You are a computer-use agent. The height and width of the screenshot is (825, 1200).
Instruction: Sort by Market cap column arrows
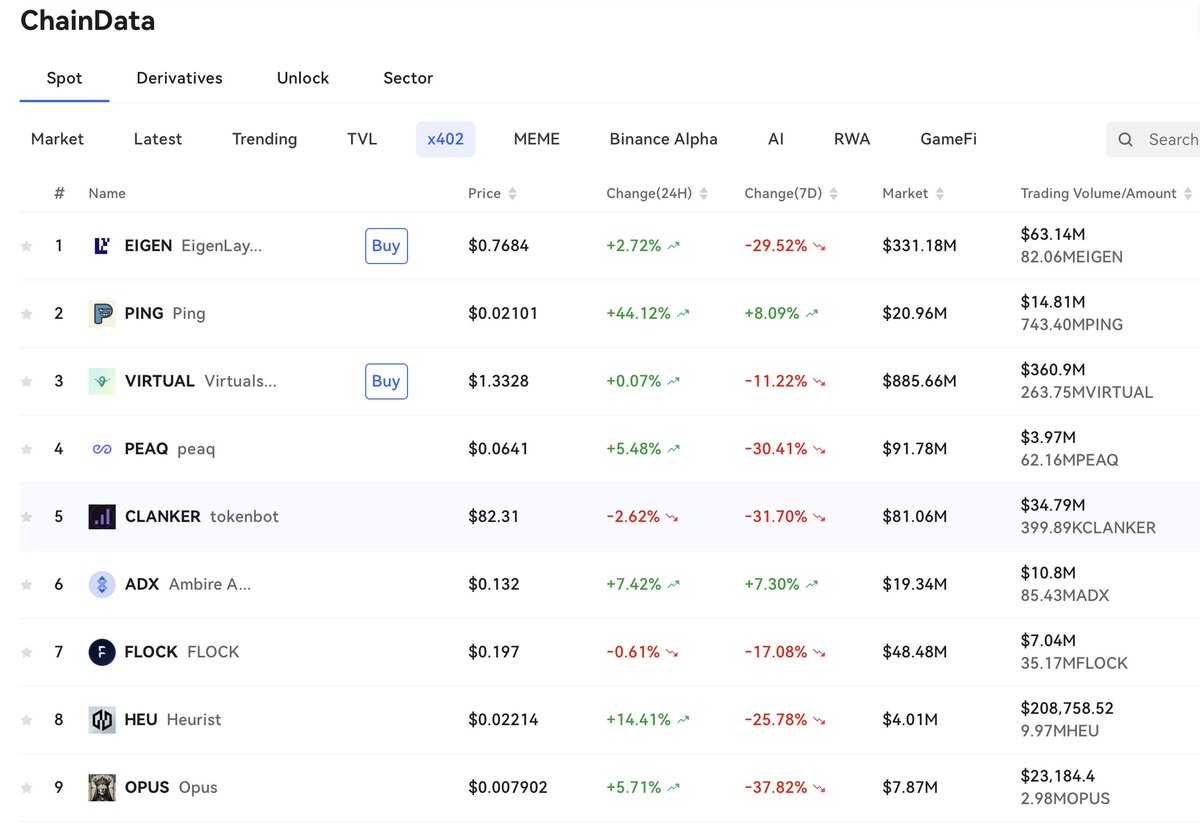click(940, 194)
